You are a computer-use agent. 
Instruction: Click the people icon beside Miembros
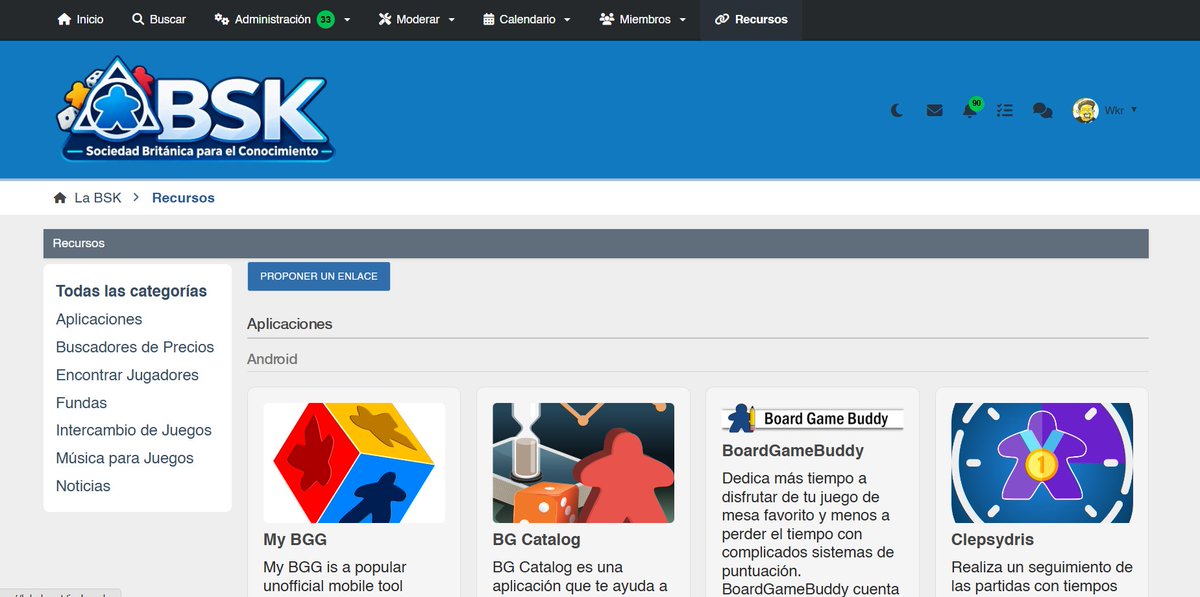pyautogui.click(x=606, y=19)
